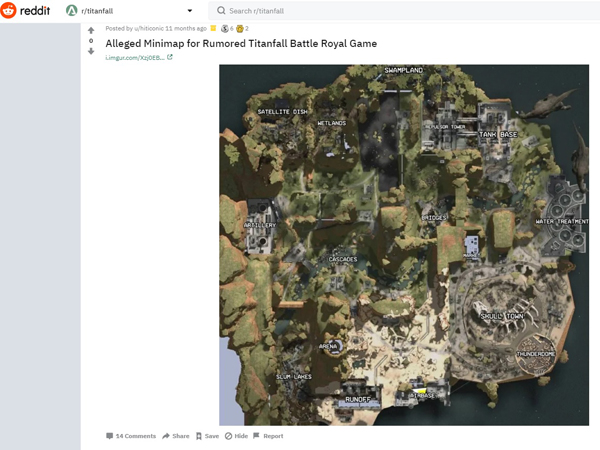
Task: Click the THUNDERDOME label on the map
Action: click(536, 354)
